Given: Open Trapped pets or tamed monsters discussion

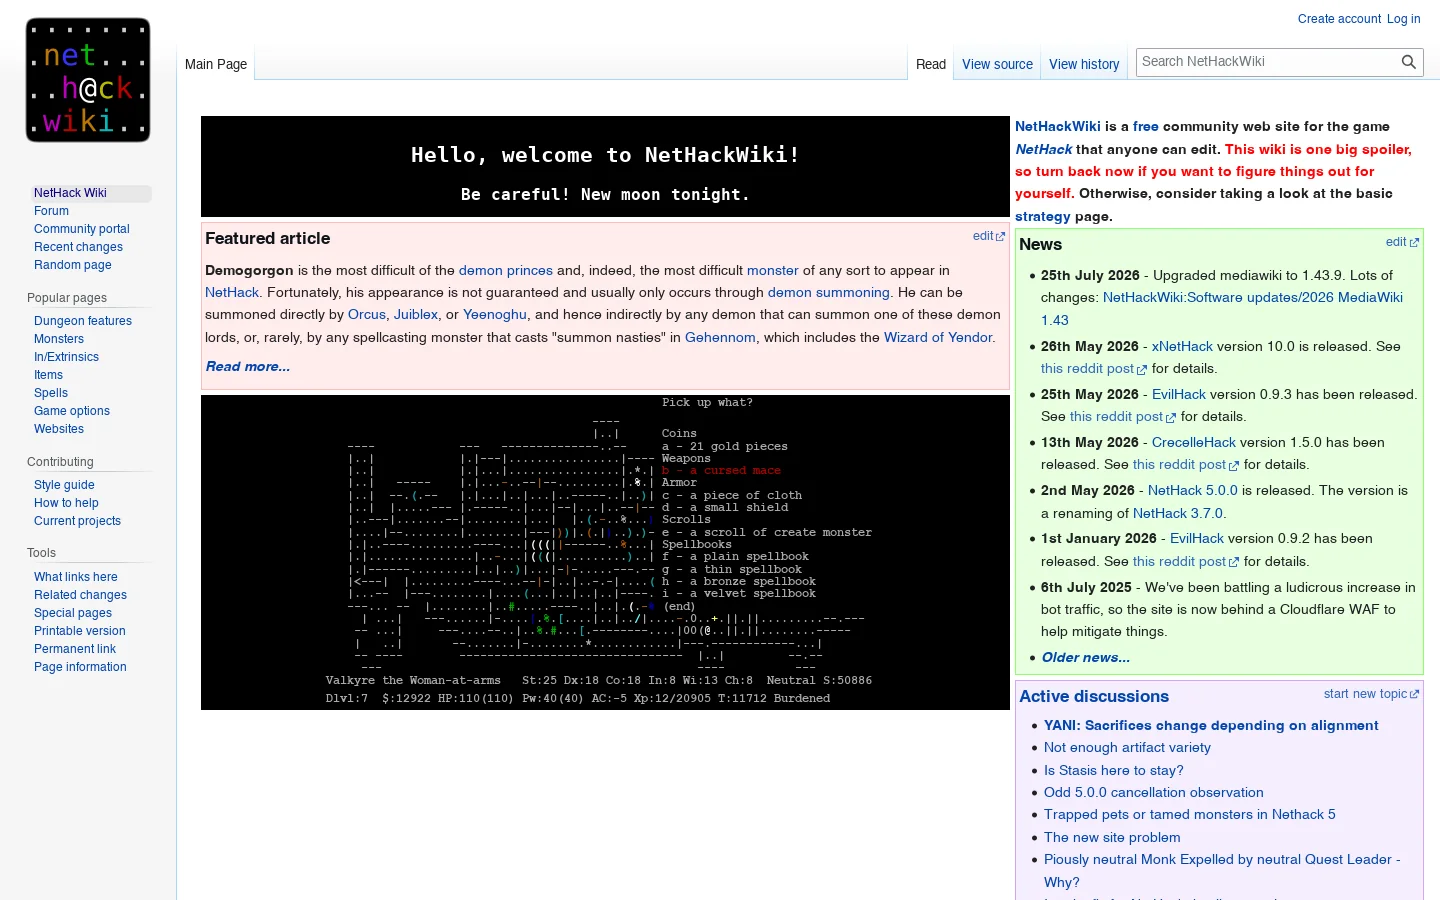Looking at the screenshot, I should [x=1190, y=814].
